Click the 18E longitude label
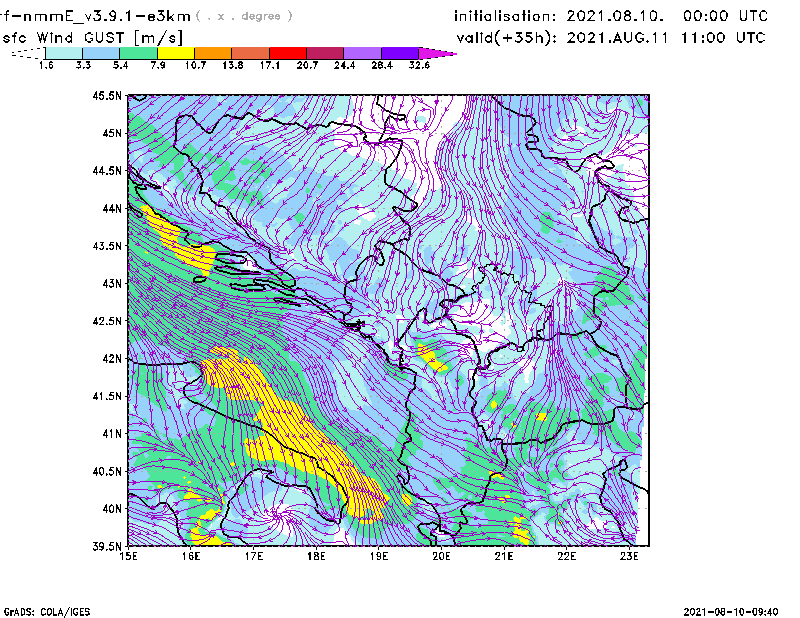The height and width of the screenshot is (618, 800). pos(316,556)
